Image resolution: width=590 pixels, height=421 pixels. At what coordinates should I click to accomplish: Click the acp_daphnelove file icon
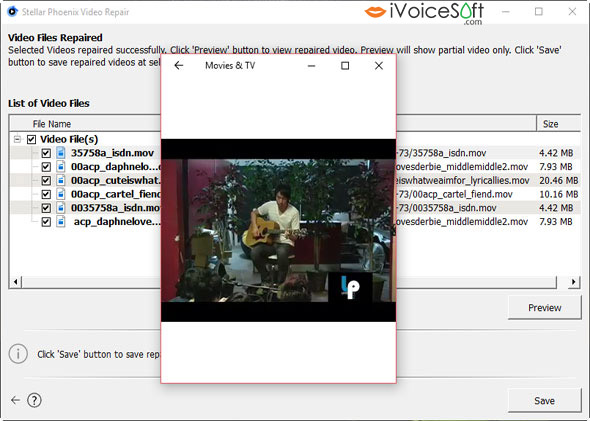pos(60,222)
